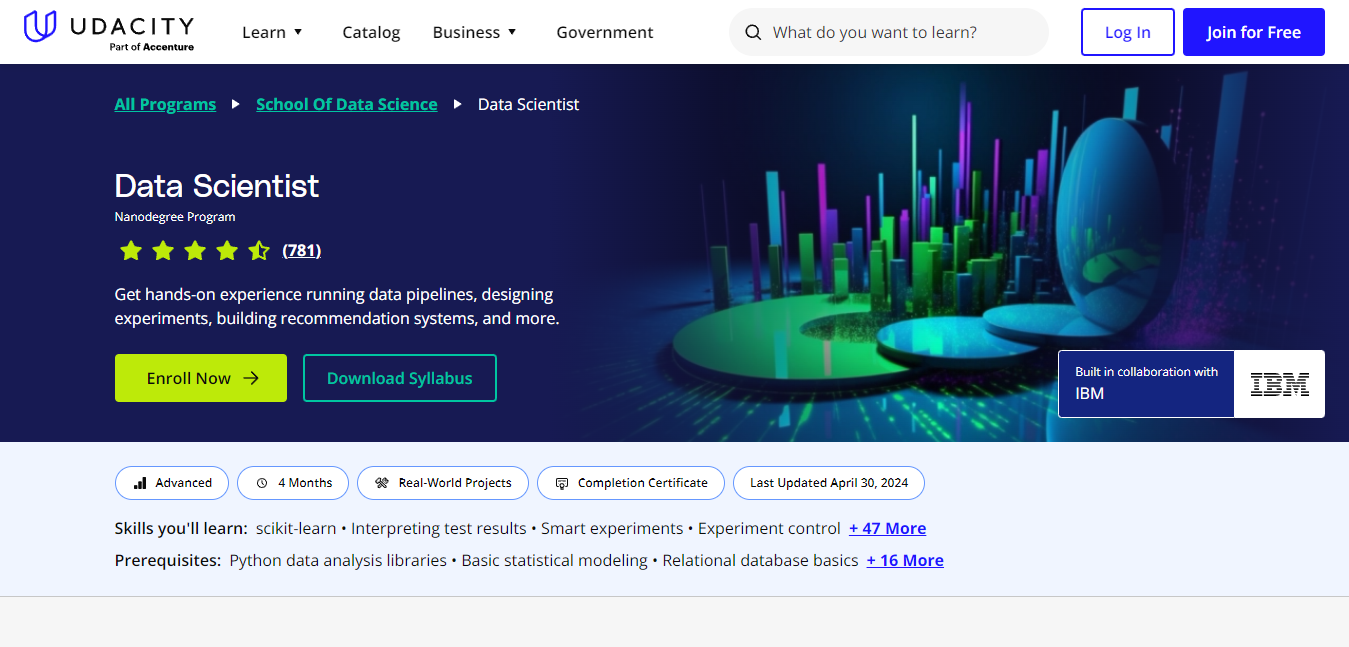Click the Real-World Projects tools icon
Image resolution: width=1349 pixels, height=647 pixels.
point(382,483)
